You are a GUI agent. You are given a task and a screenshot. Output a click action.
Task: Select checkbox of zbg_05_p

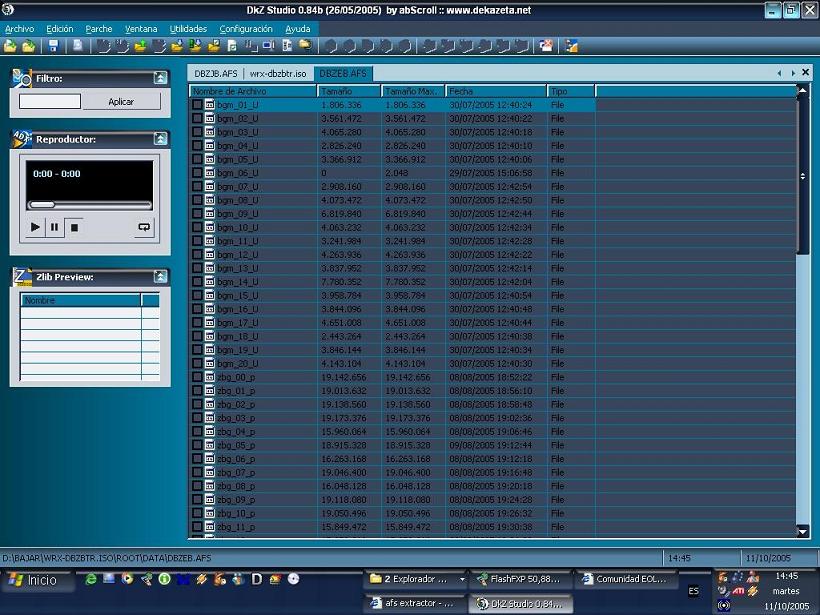pyautogui.click(x=197, y=445)
